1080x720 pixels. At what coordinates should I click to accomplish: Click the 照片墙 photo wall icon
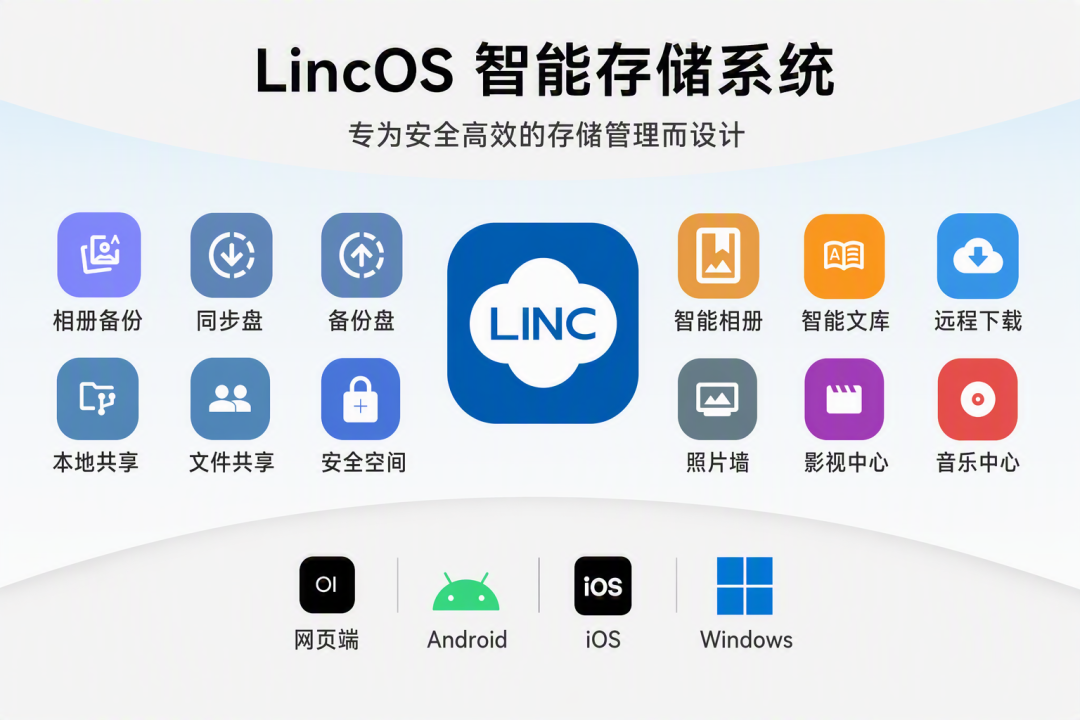(x=718, y=398)
